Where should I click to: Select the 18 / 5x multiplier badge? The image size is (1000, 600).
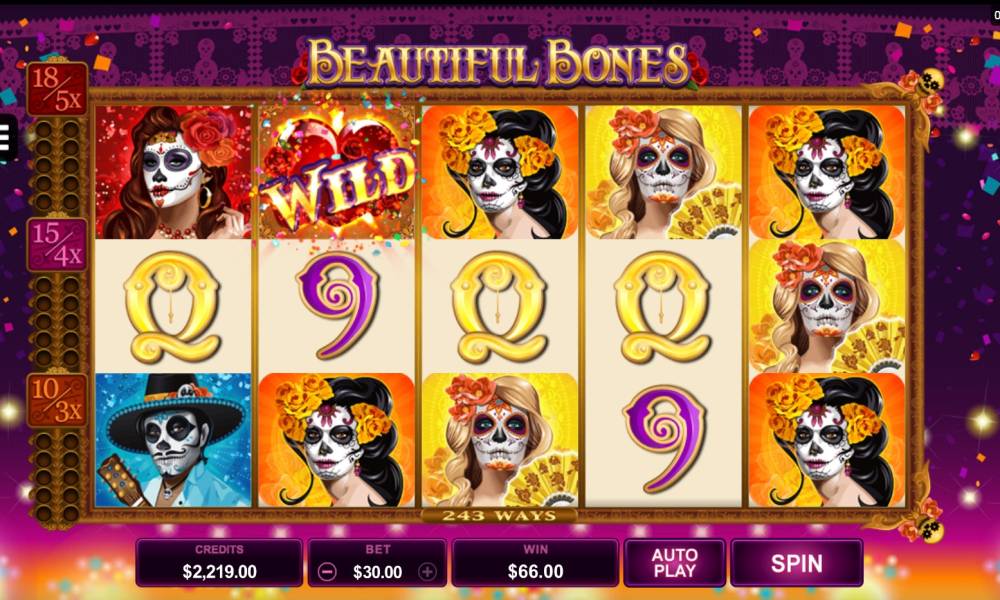(x=57, y=89)
